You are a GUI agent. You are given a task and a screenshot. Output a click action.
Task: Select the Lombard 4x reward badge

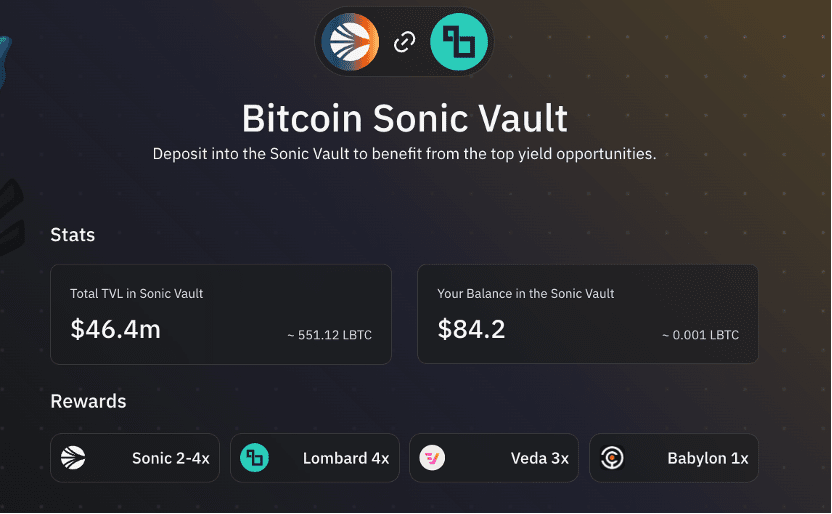pyautogui.click(x=315, y=458)
